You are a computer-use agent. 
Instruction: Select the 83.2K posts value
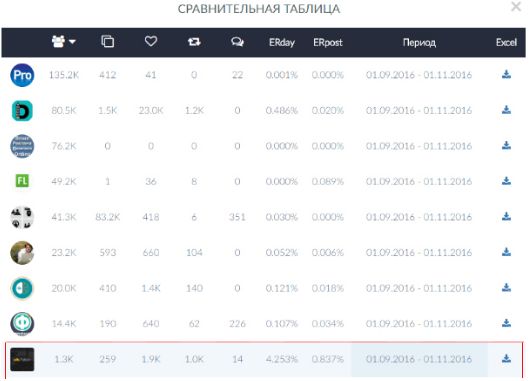[108, 217]
